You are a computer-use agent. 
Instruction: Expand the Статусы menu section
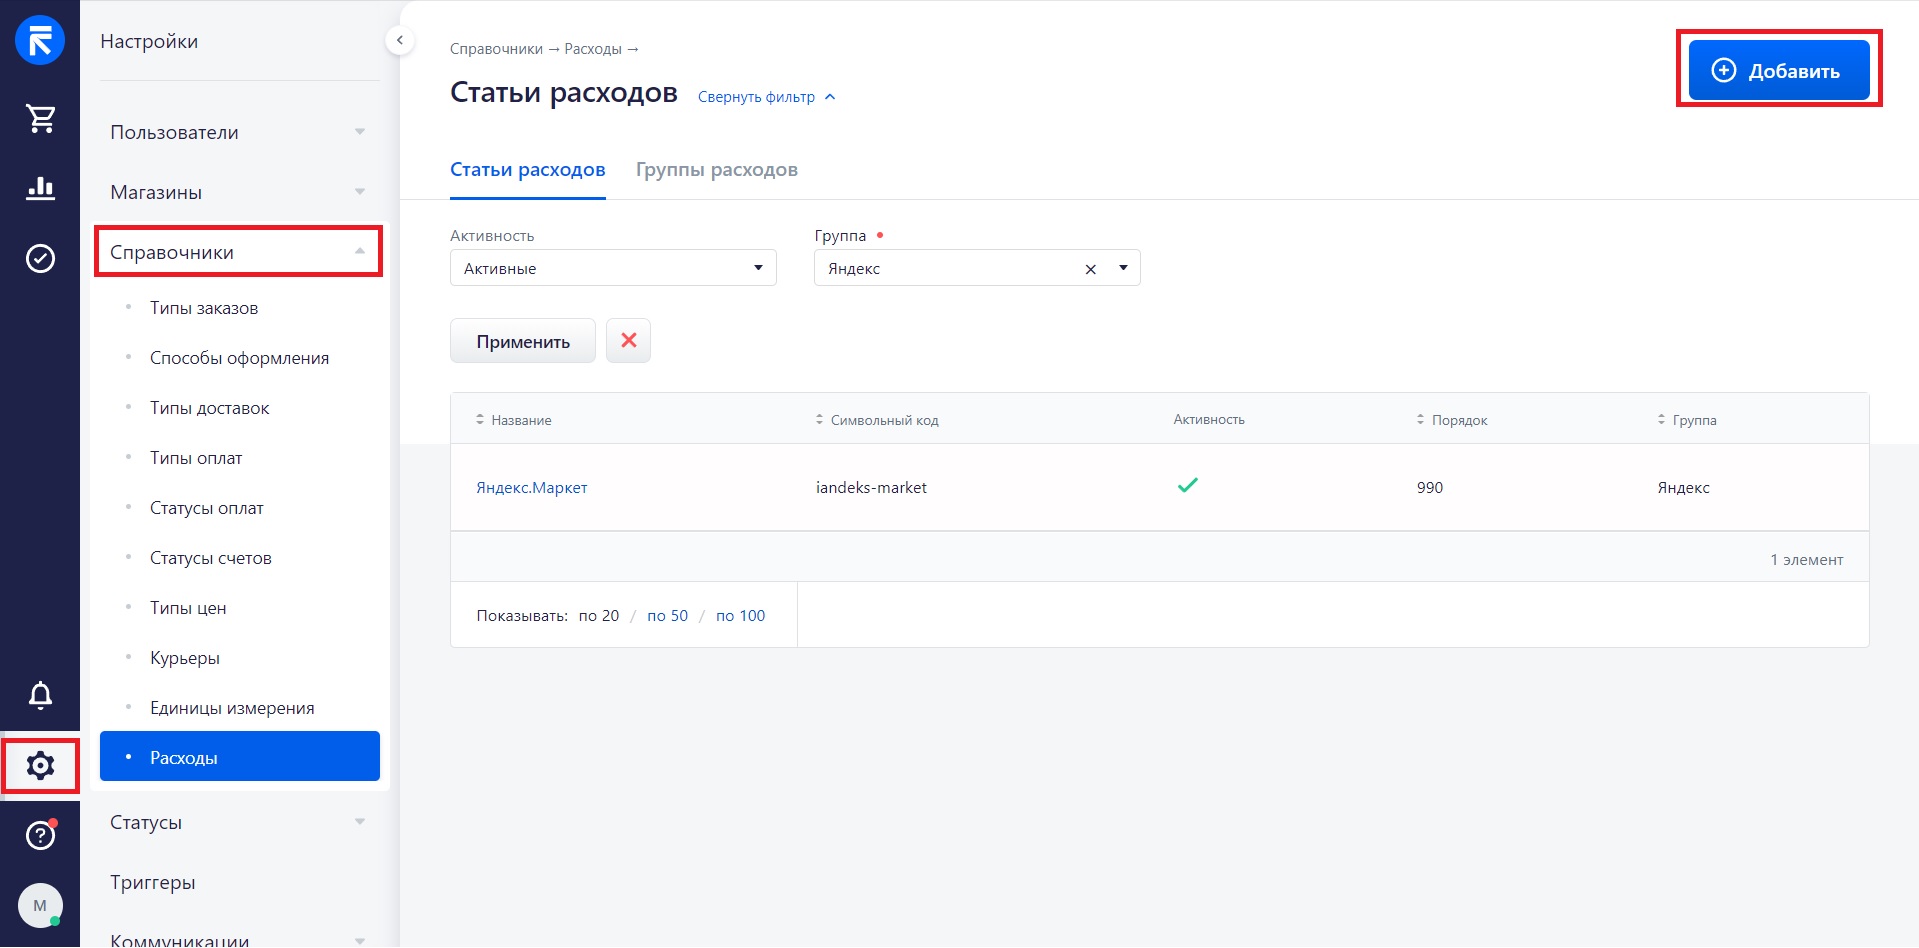[x=238, y=822]
